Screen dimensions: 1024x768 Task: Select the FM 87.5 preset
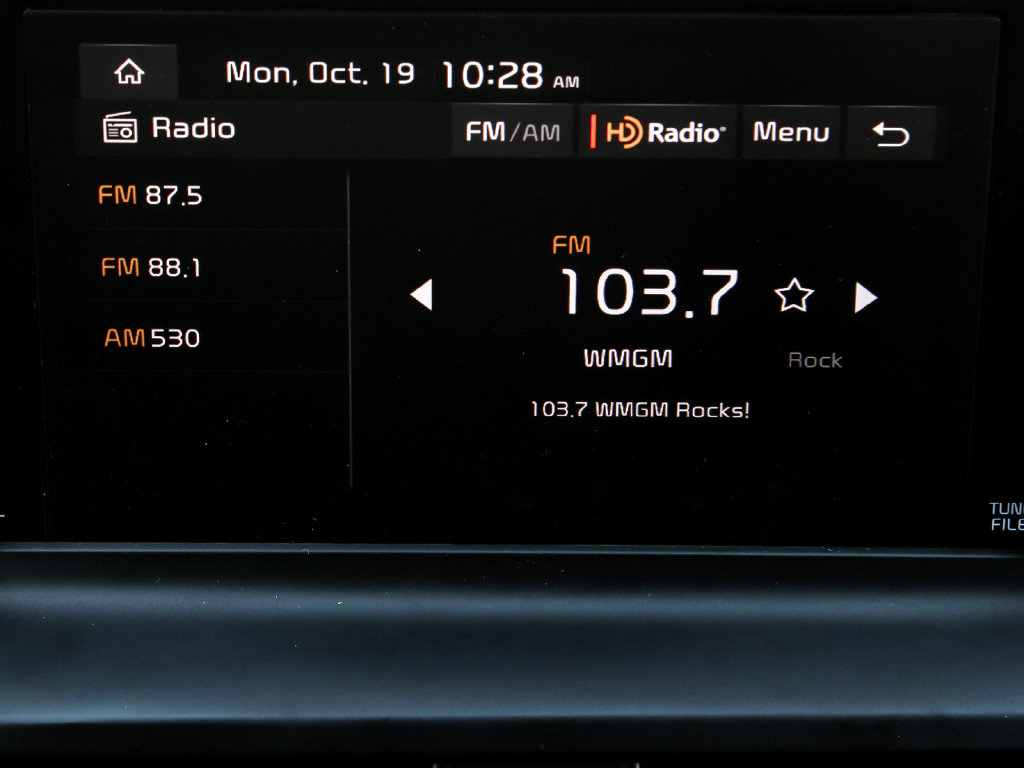pos(216,195)
